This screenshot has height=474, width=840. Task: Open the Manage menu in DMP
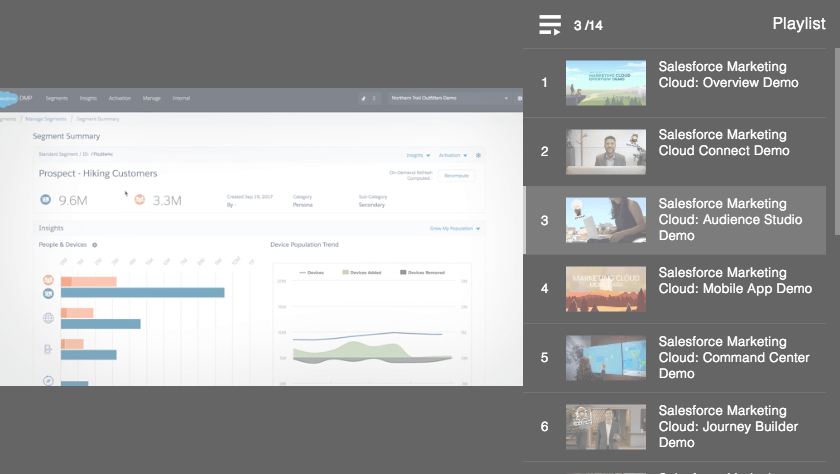(152, 98)
